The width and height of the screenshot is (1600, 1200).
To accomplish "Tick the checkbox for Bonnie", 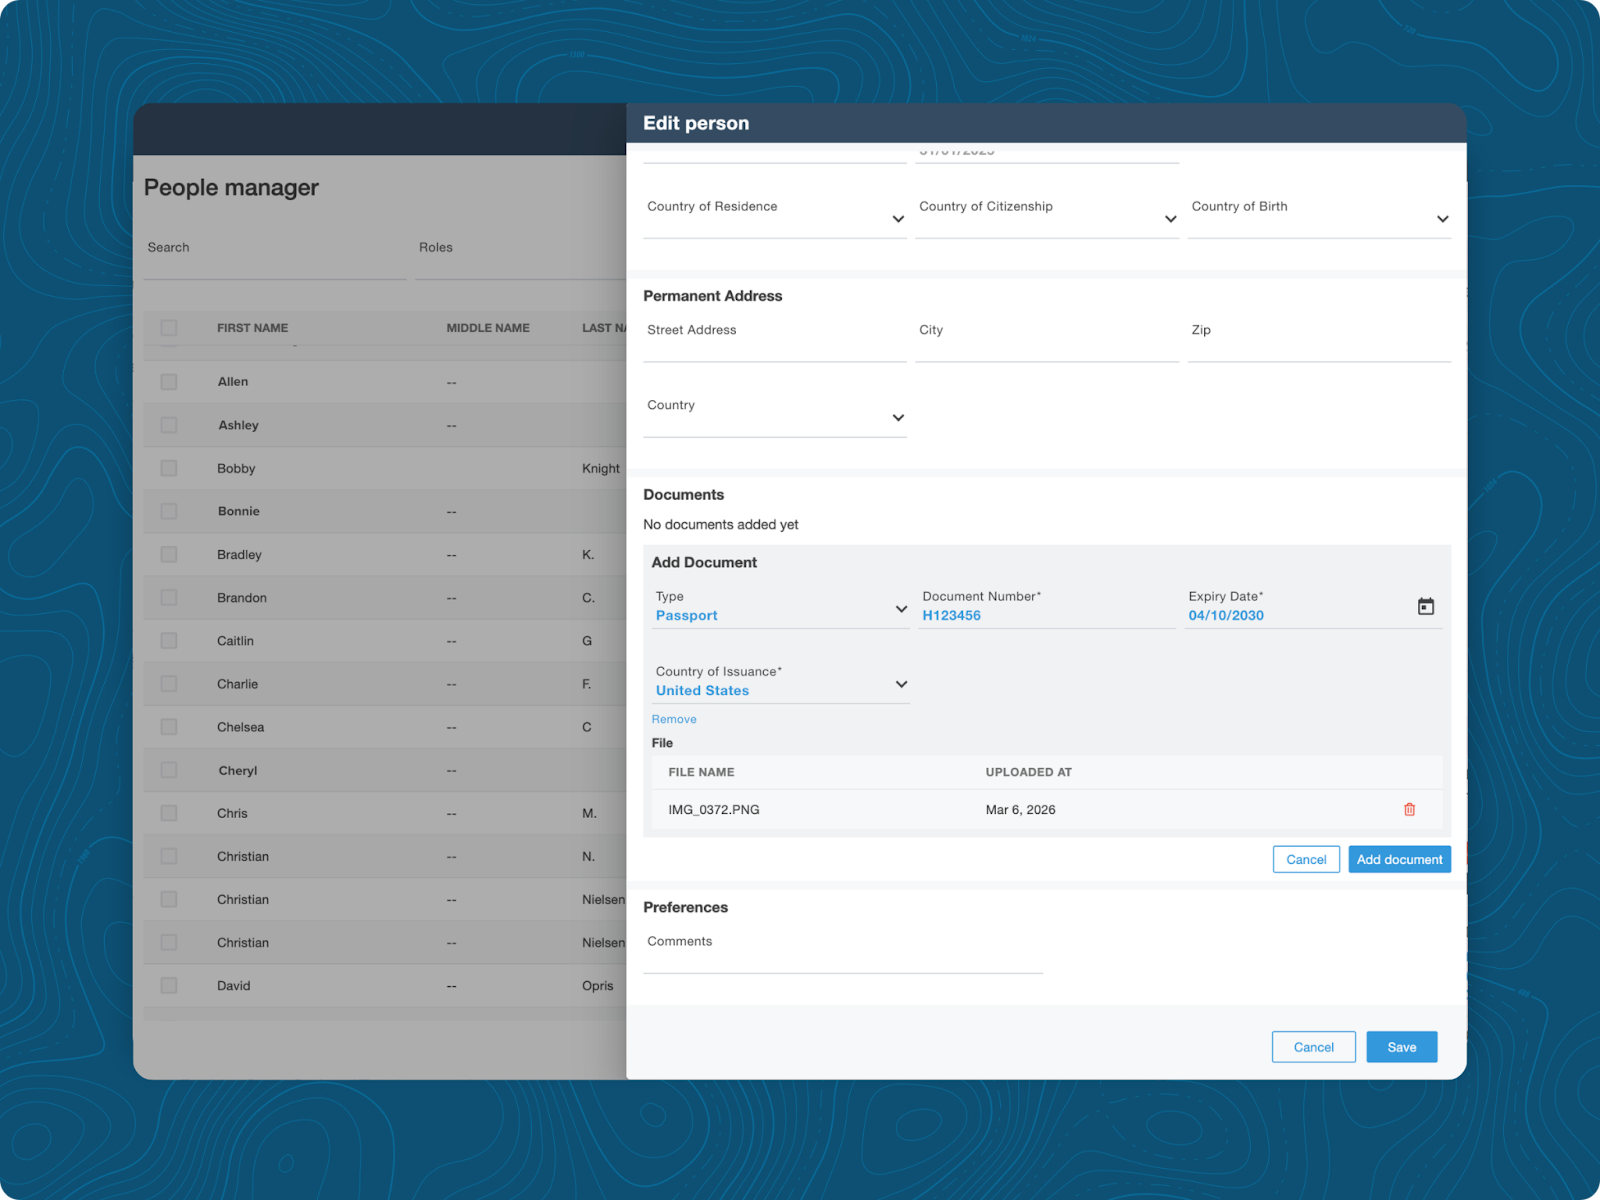I will (x=169, y=511).
